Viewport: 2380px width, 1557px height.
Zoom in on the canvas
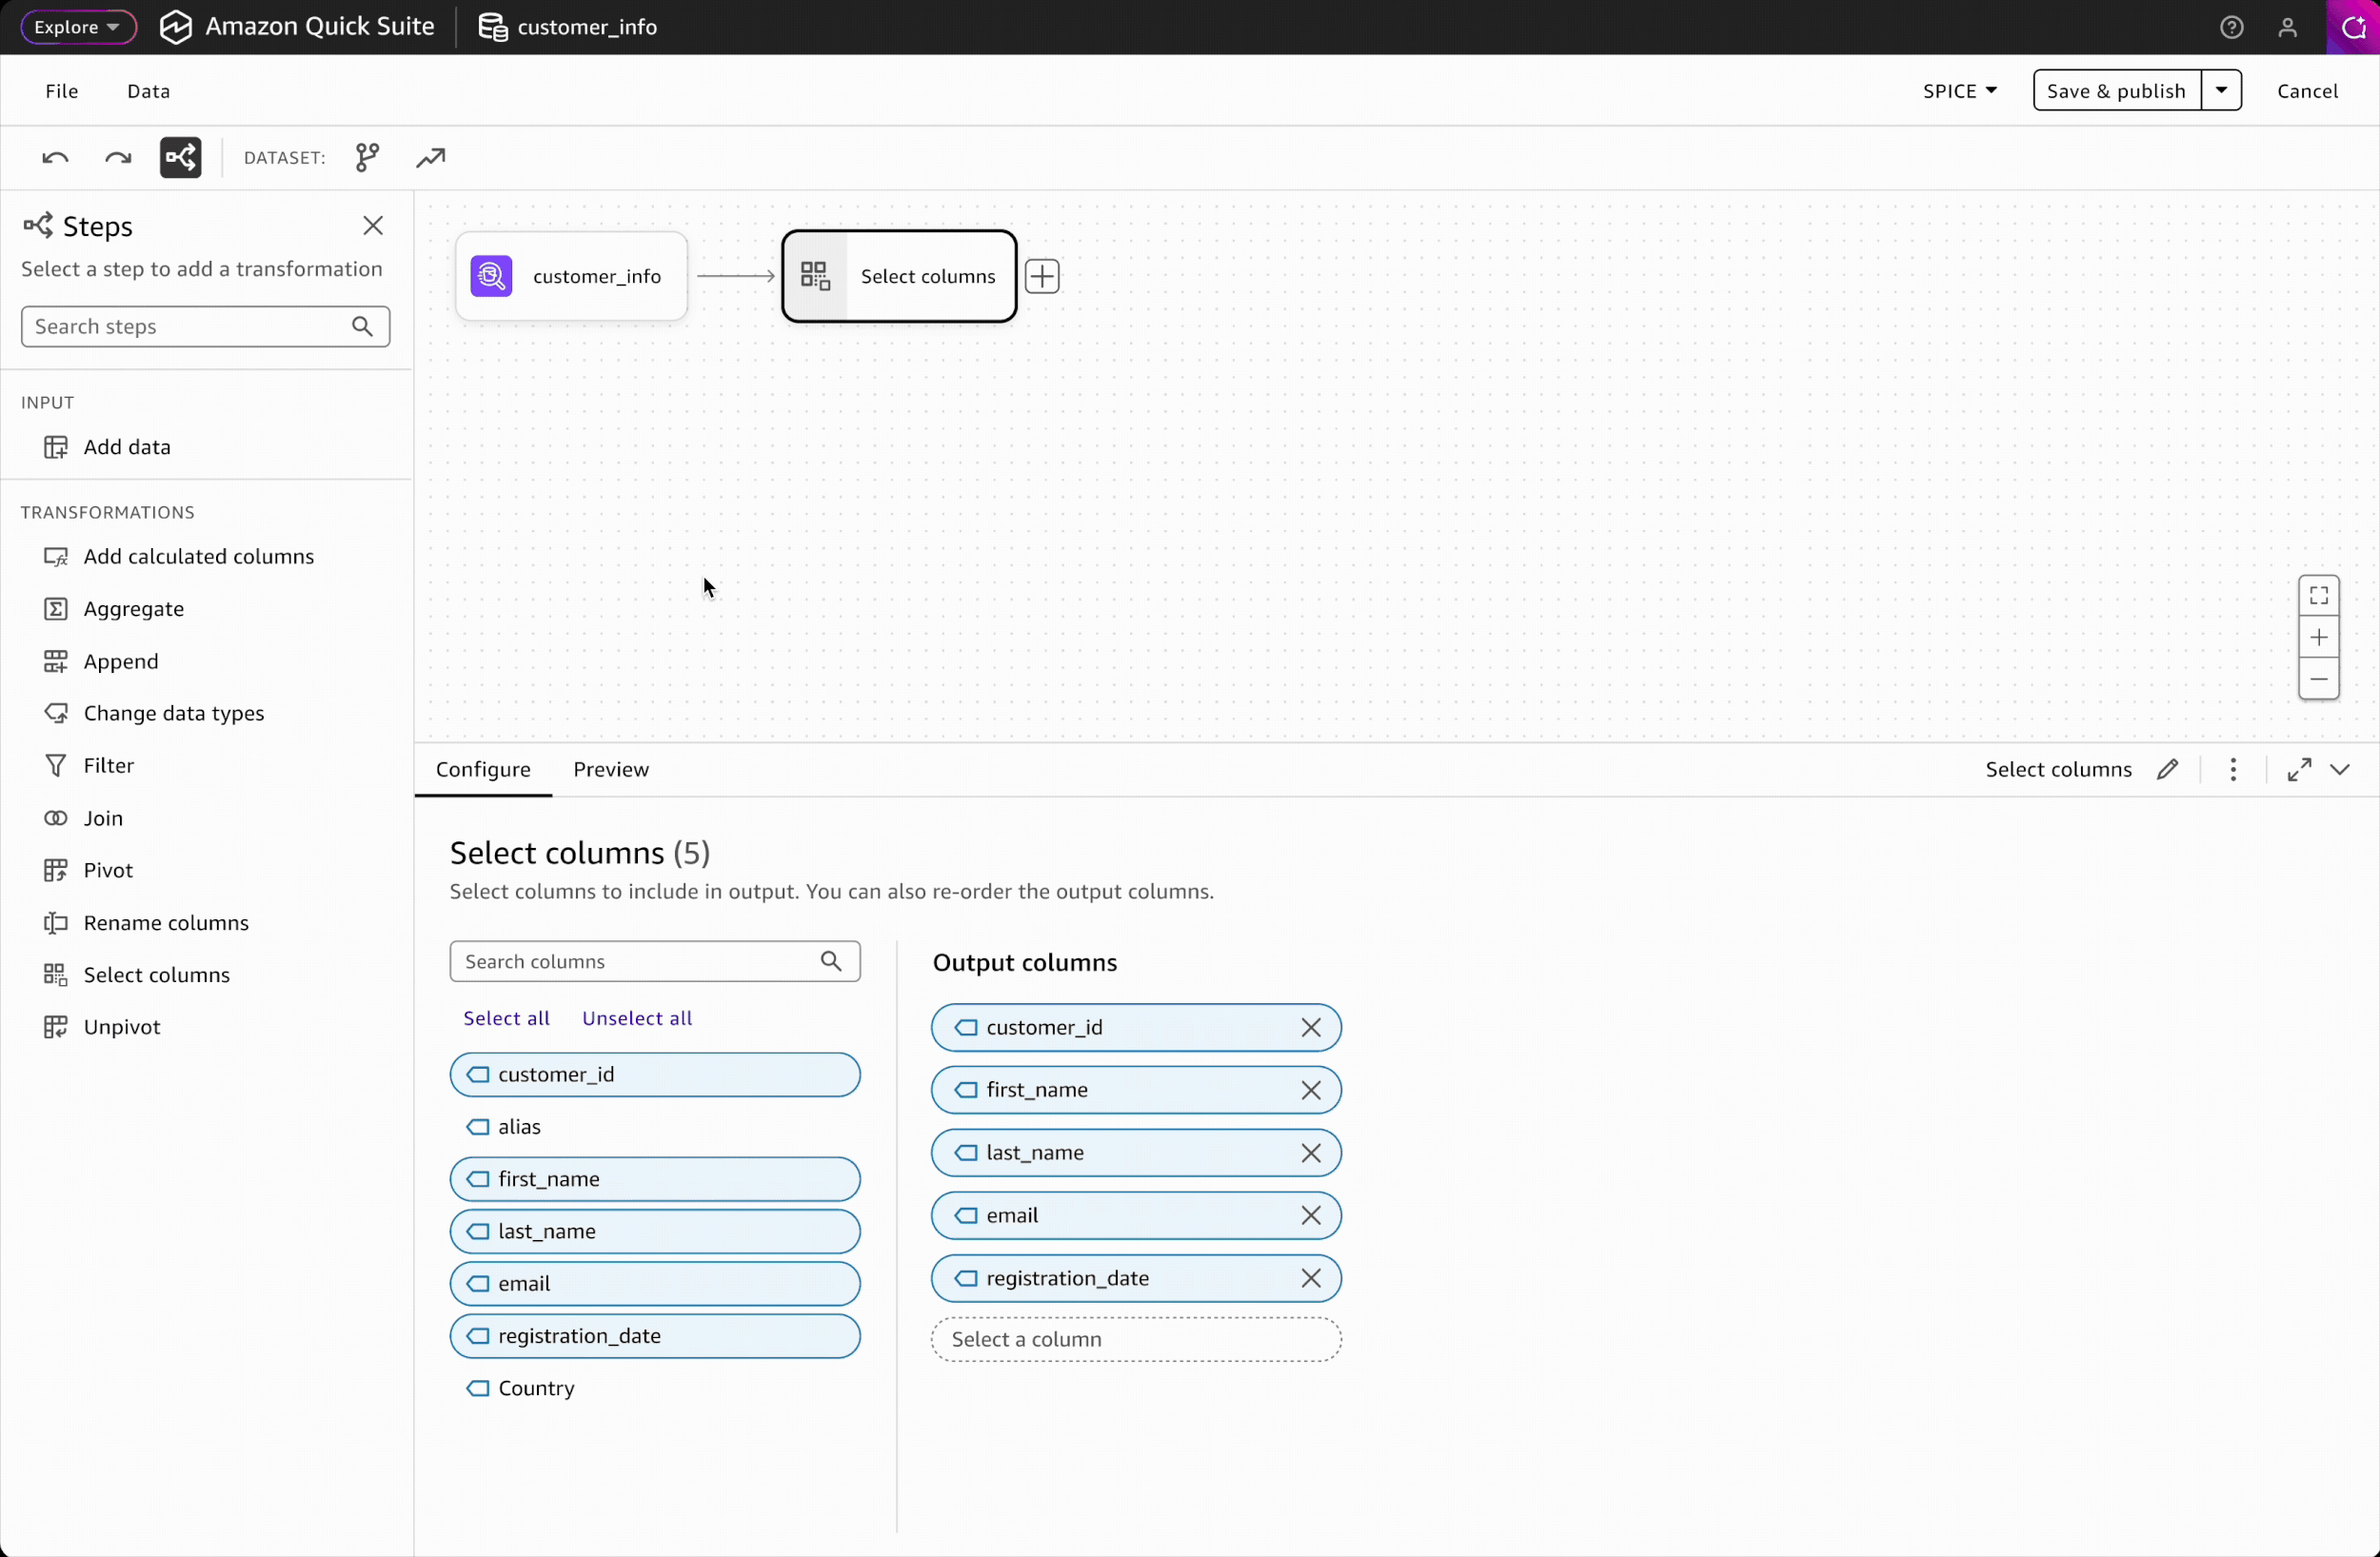coord(2318,638)
